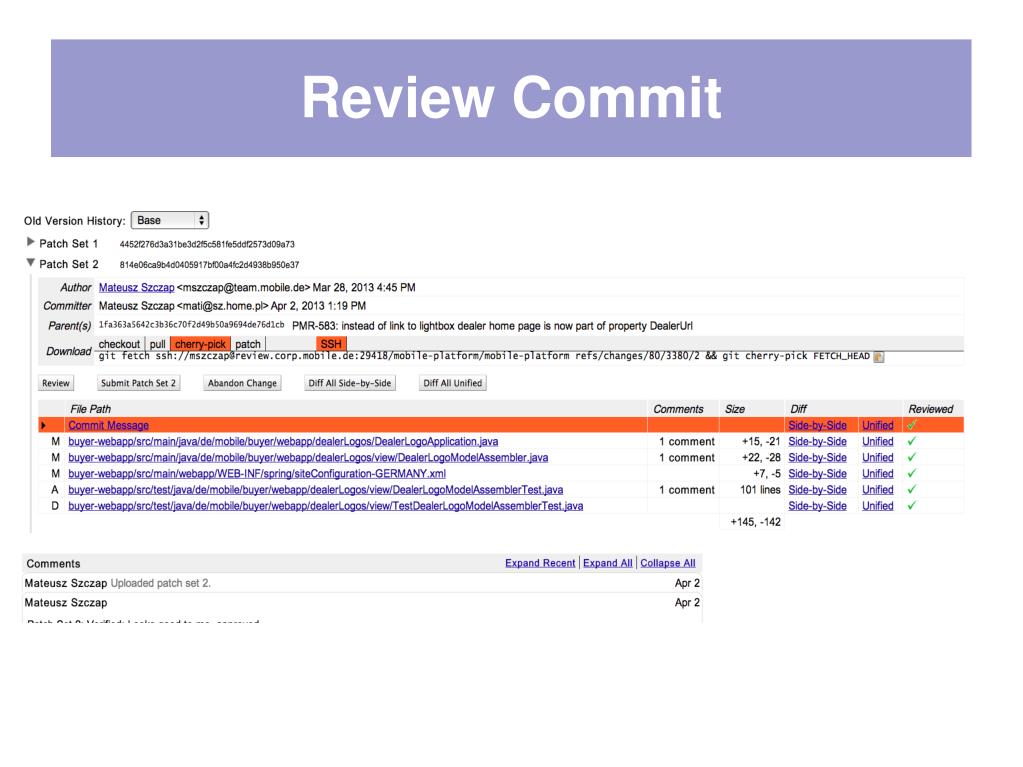
Task: Open author Mateusz Szczap link
Action: pos(136,288)
